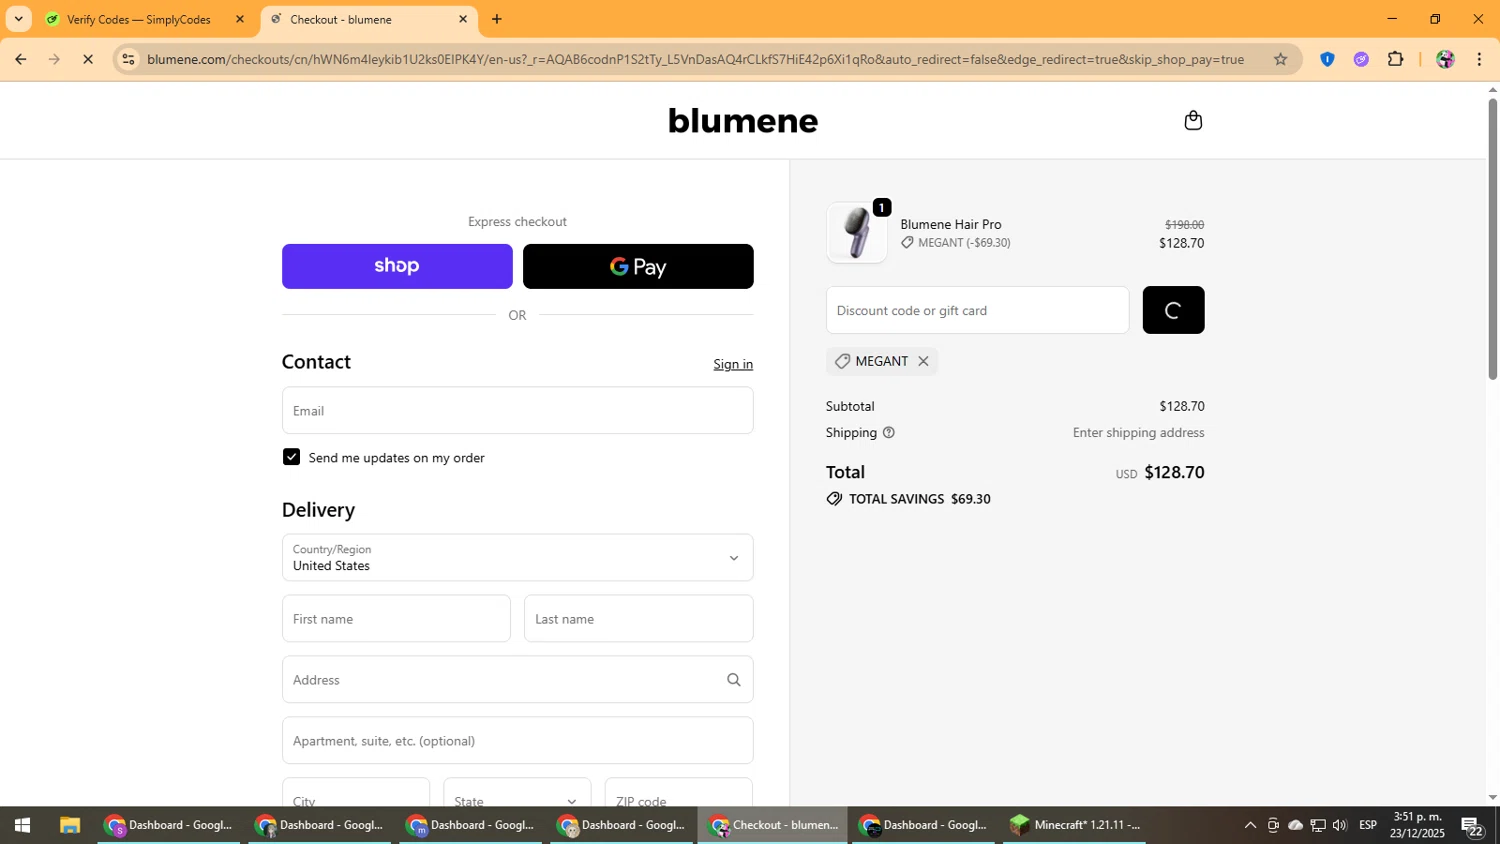1500x844 pixels.
Task: Open the Chrome profile avatar
Action: 1445,59
